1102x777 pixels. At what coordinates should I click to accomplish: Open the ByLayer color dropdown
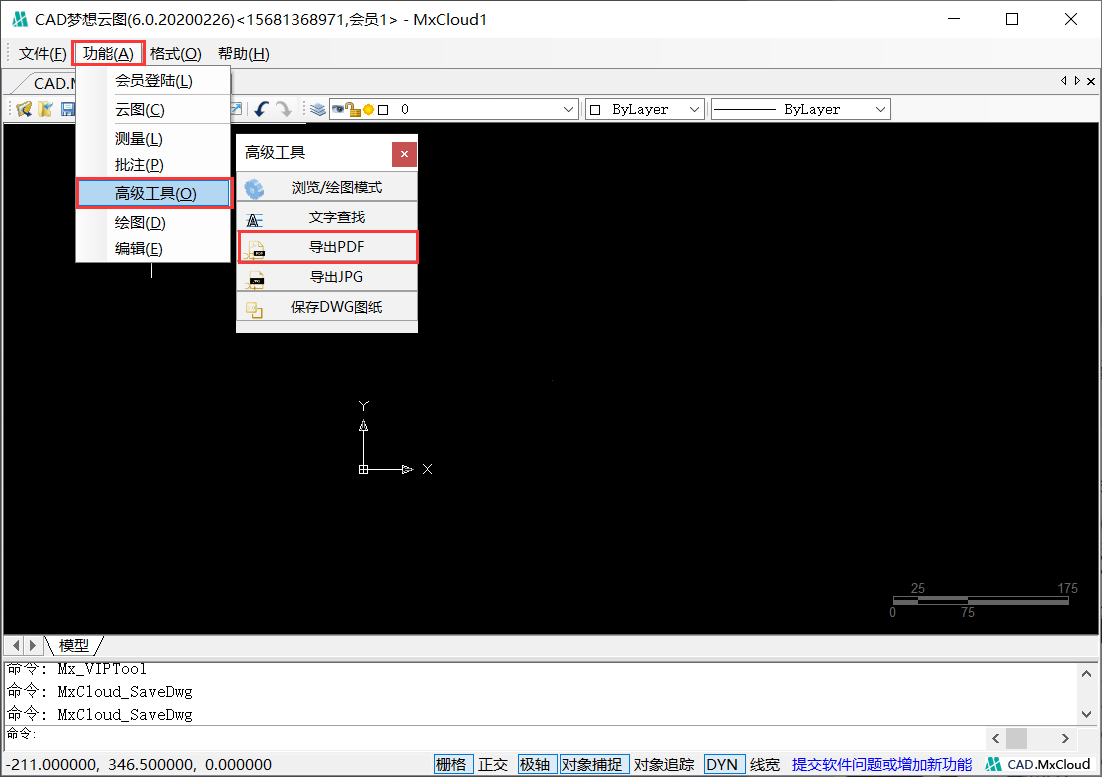click(694, 110)
